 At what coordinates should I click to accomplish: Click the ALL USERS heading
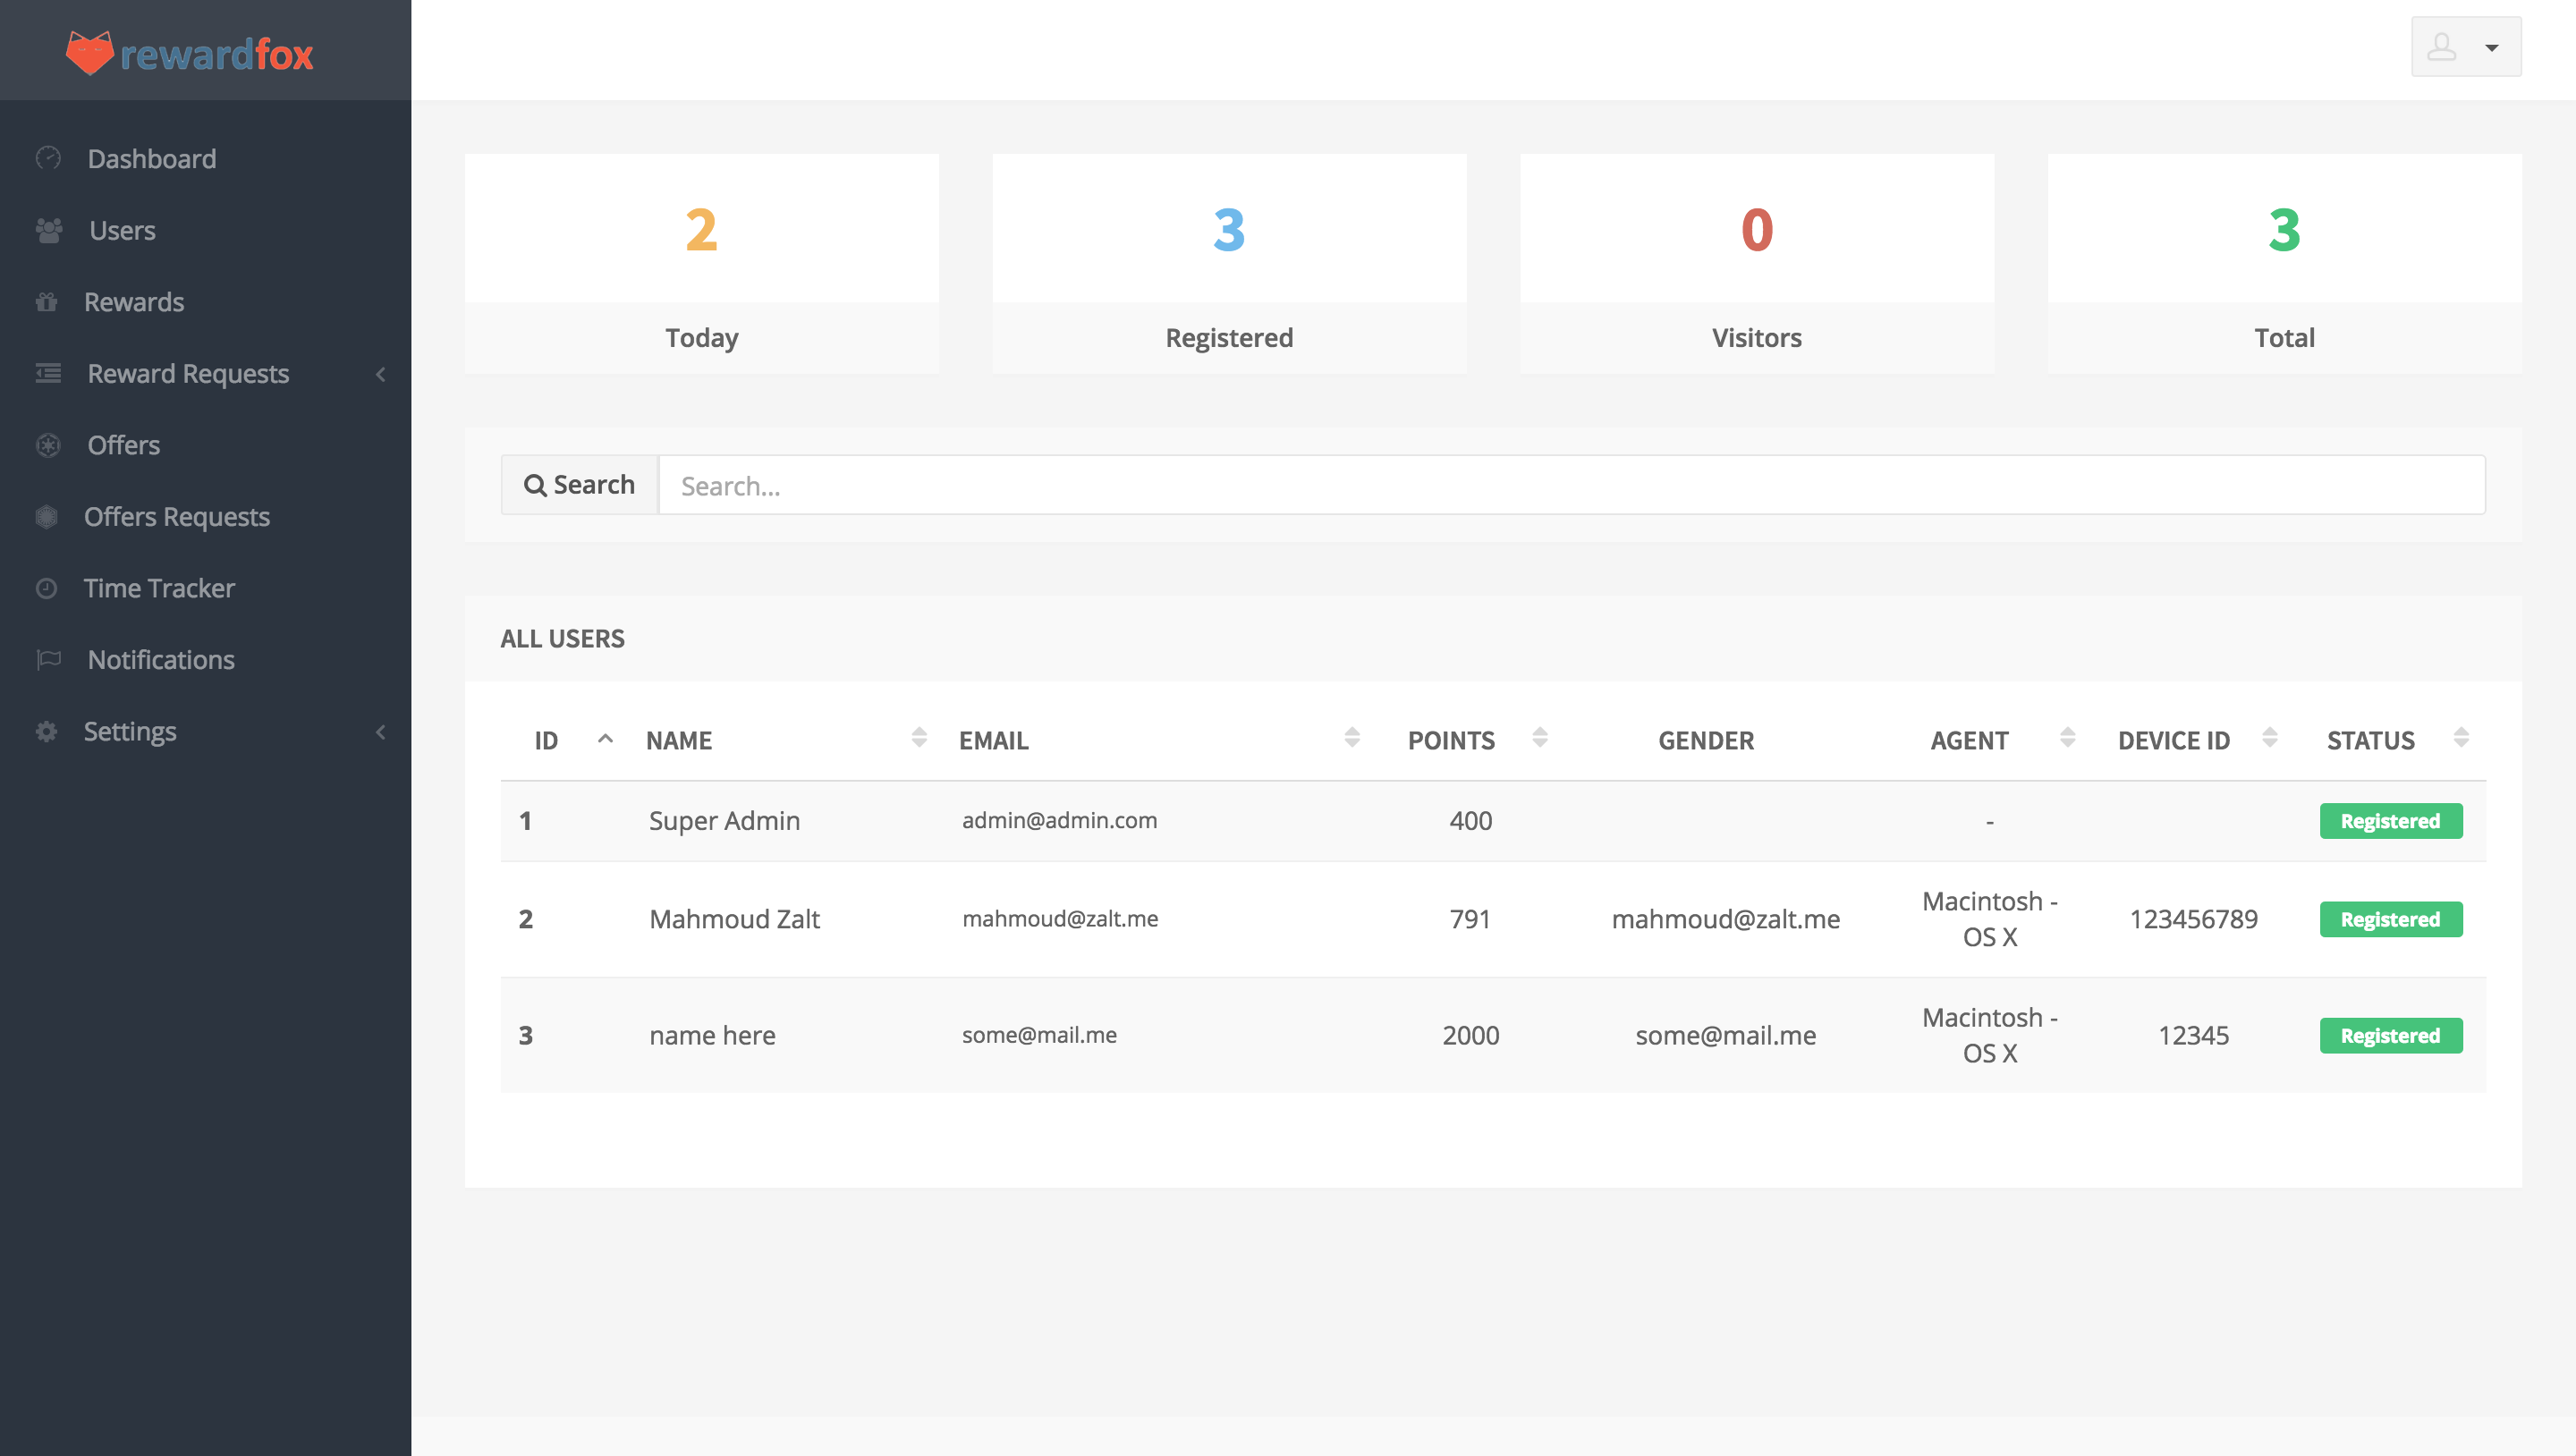(562, 639)
